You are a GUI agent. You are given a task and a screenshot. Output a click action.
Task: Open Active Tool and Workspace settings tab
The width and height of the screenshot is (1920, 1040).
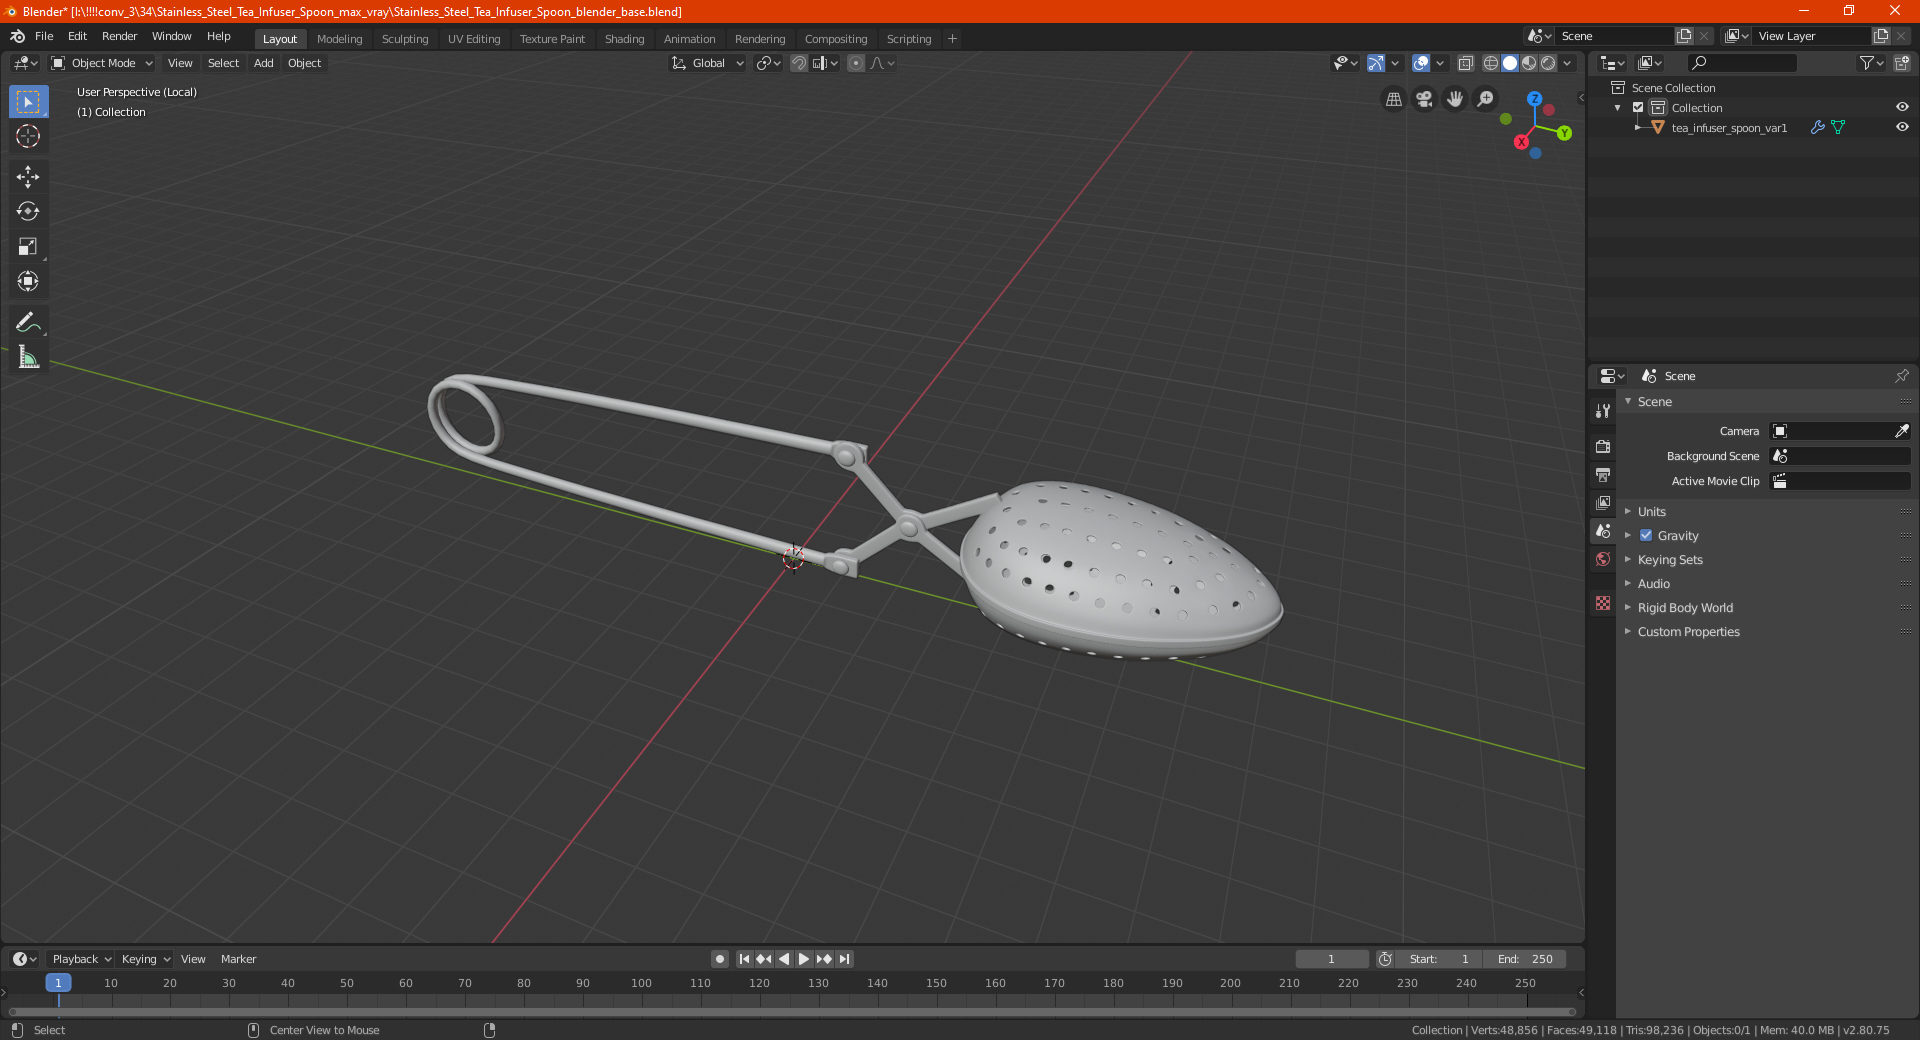pos(1603,411)
